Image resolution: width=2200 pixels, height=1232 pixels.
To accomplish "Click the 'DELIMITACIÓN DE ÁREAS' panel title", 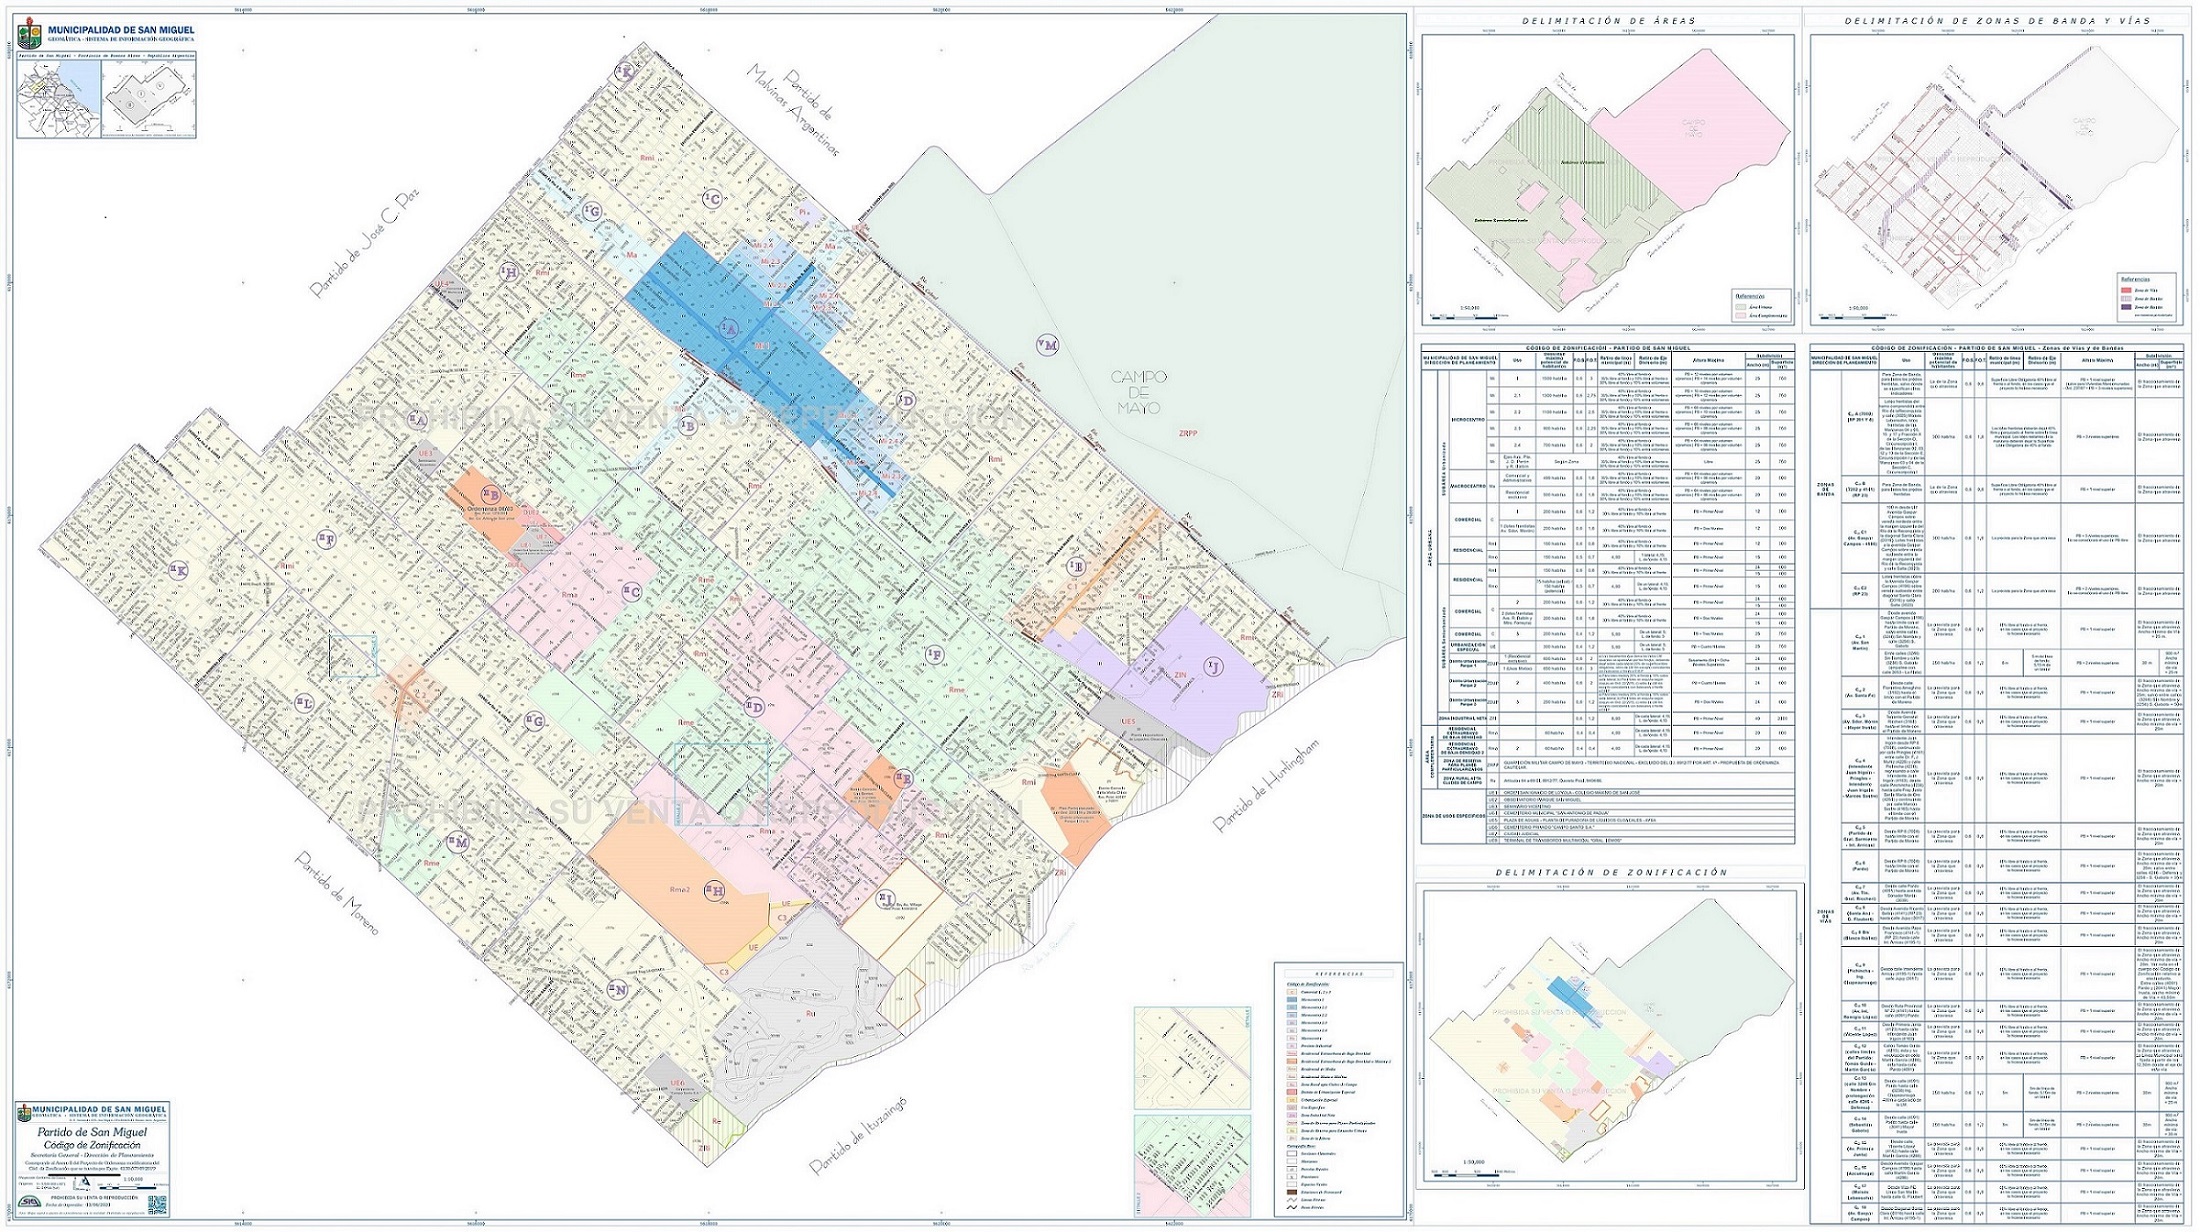I will pos(1608,20).
